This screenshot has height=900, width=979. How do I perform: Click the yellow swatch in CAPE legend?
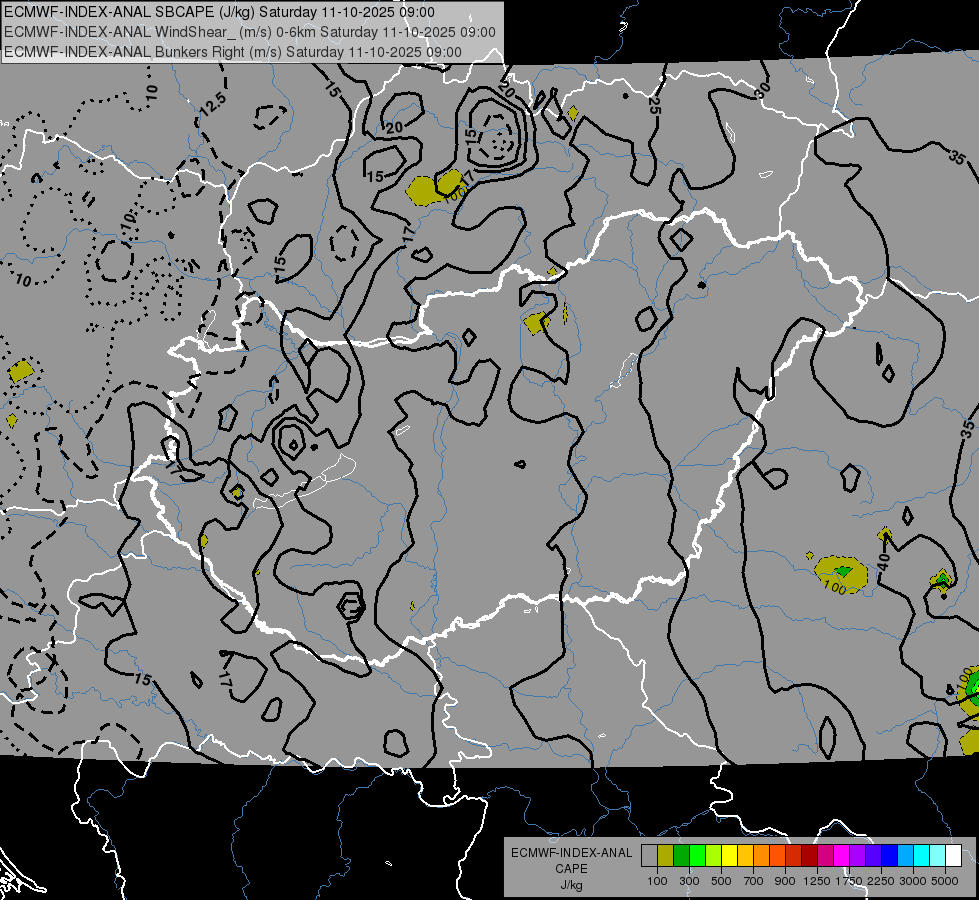pyautogui.click(x=729, y=856)
